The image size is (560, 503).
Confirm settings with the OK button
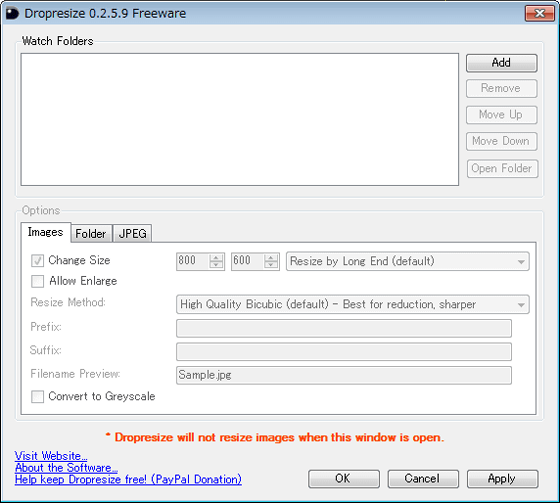coord(344,479)
